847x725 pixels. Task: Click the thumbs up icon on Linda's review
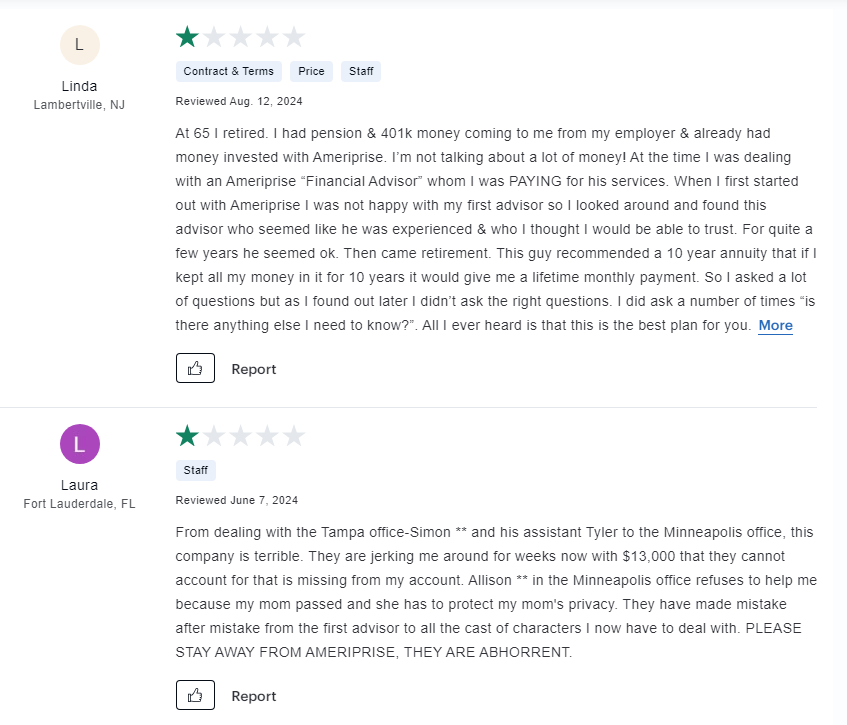[195, 368]
